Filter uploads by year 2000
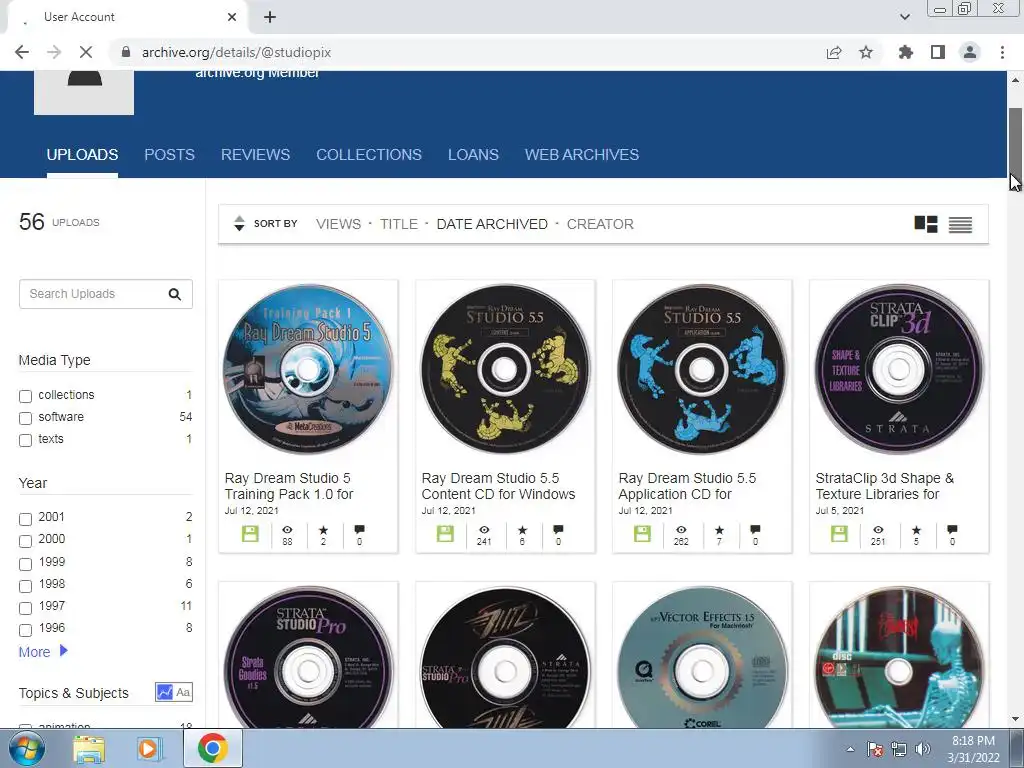The width and height of the screenshot is (1024, 768). coord(25,541)
